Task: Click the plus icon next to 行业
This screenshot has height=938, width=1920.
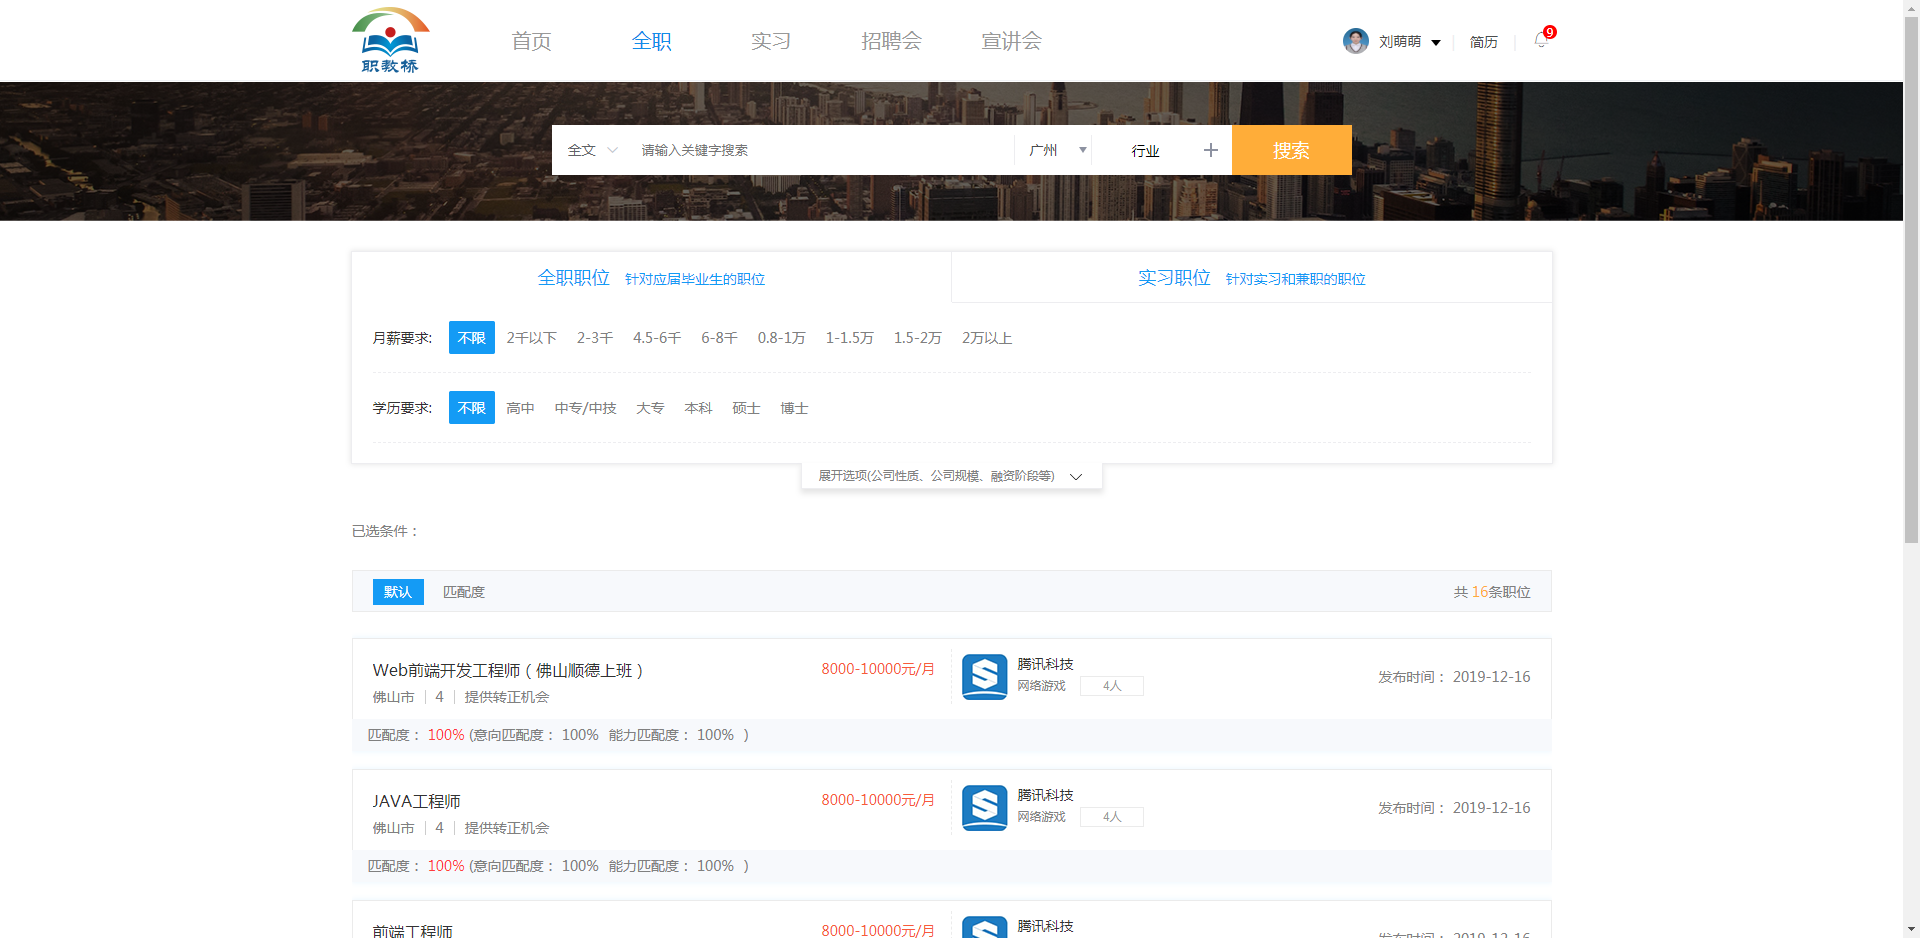Action: tap(1210, 150)
